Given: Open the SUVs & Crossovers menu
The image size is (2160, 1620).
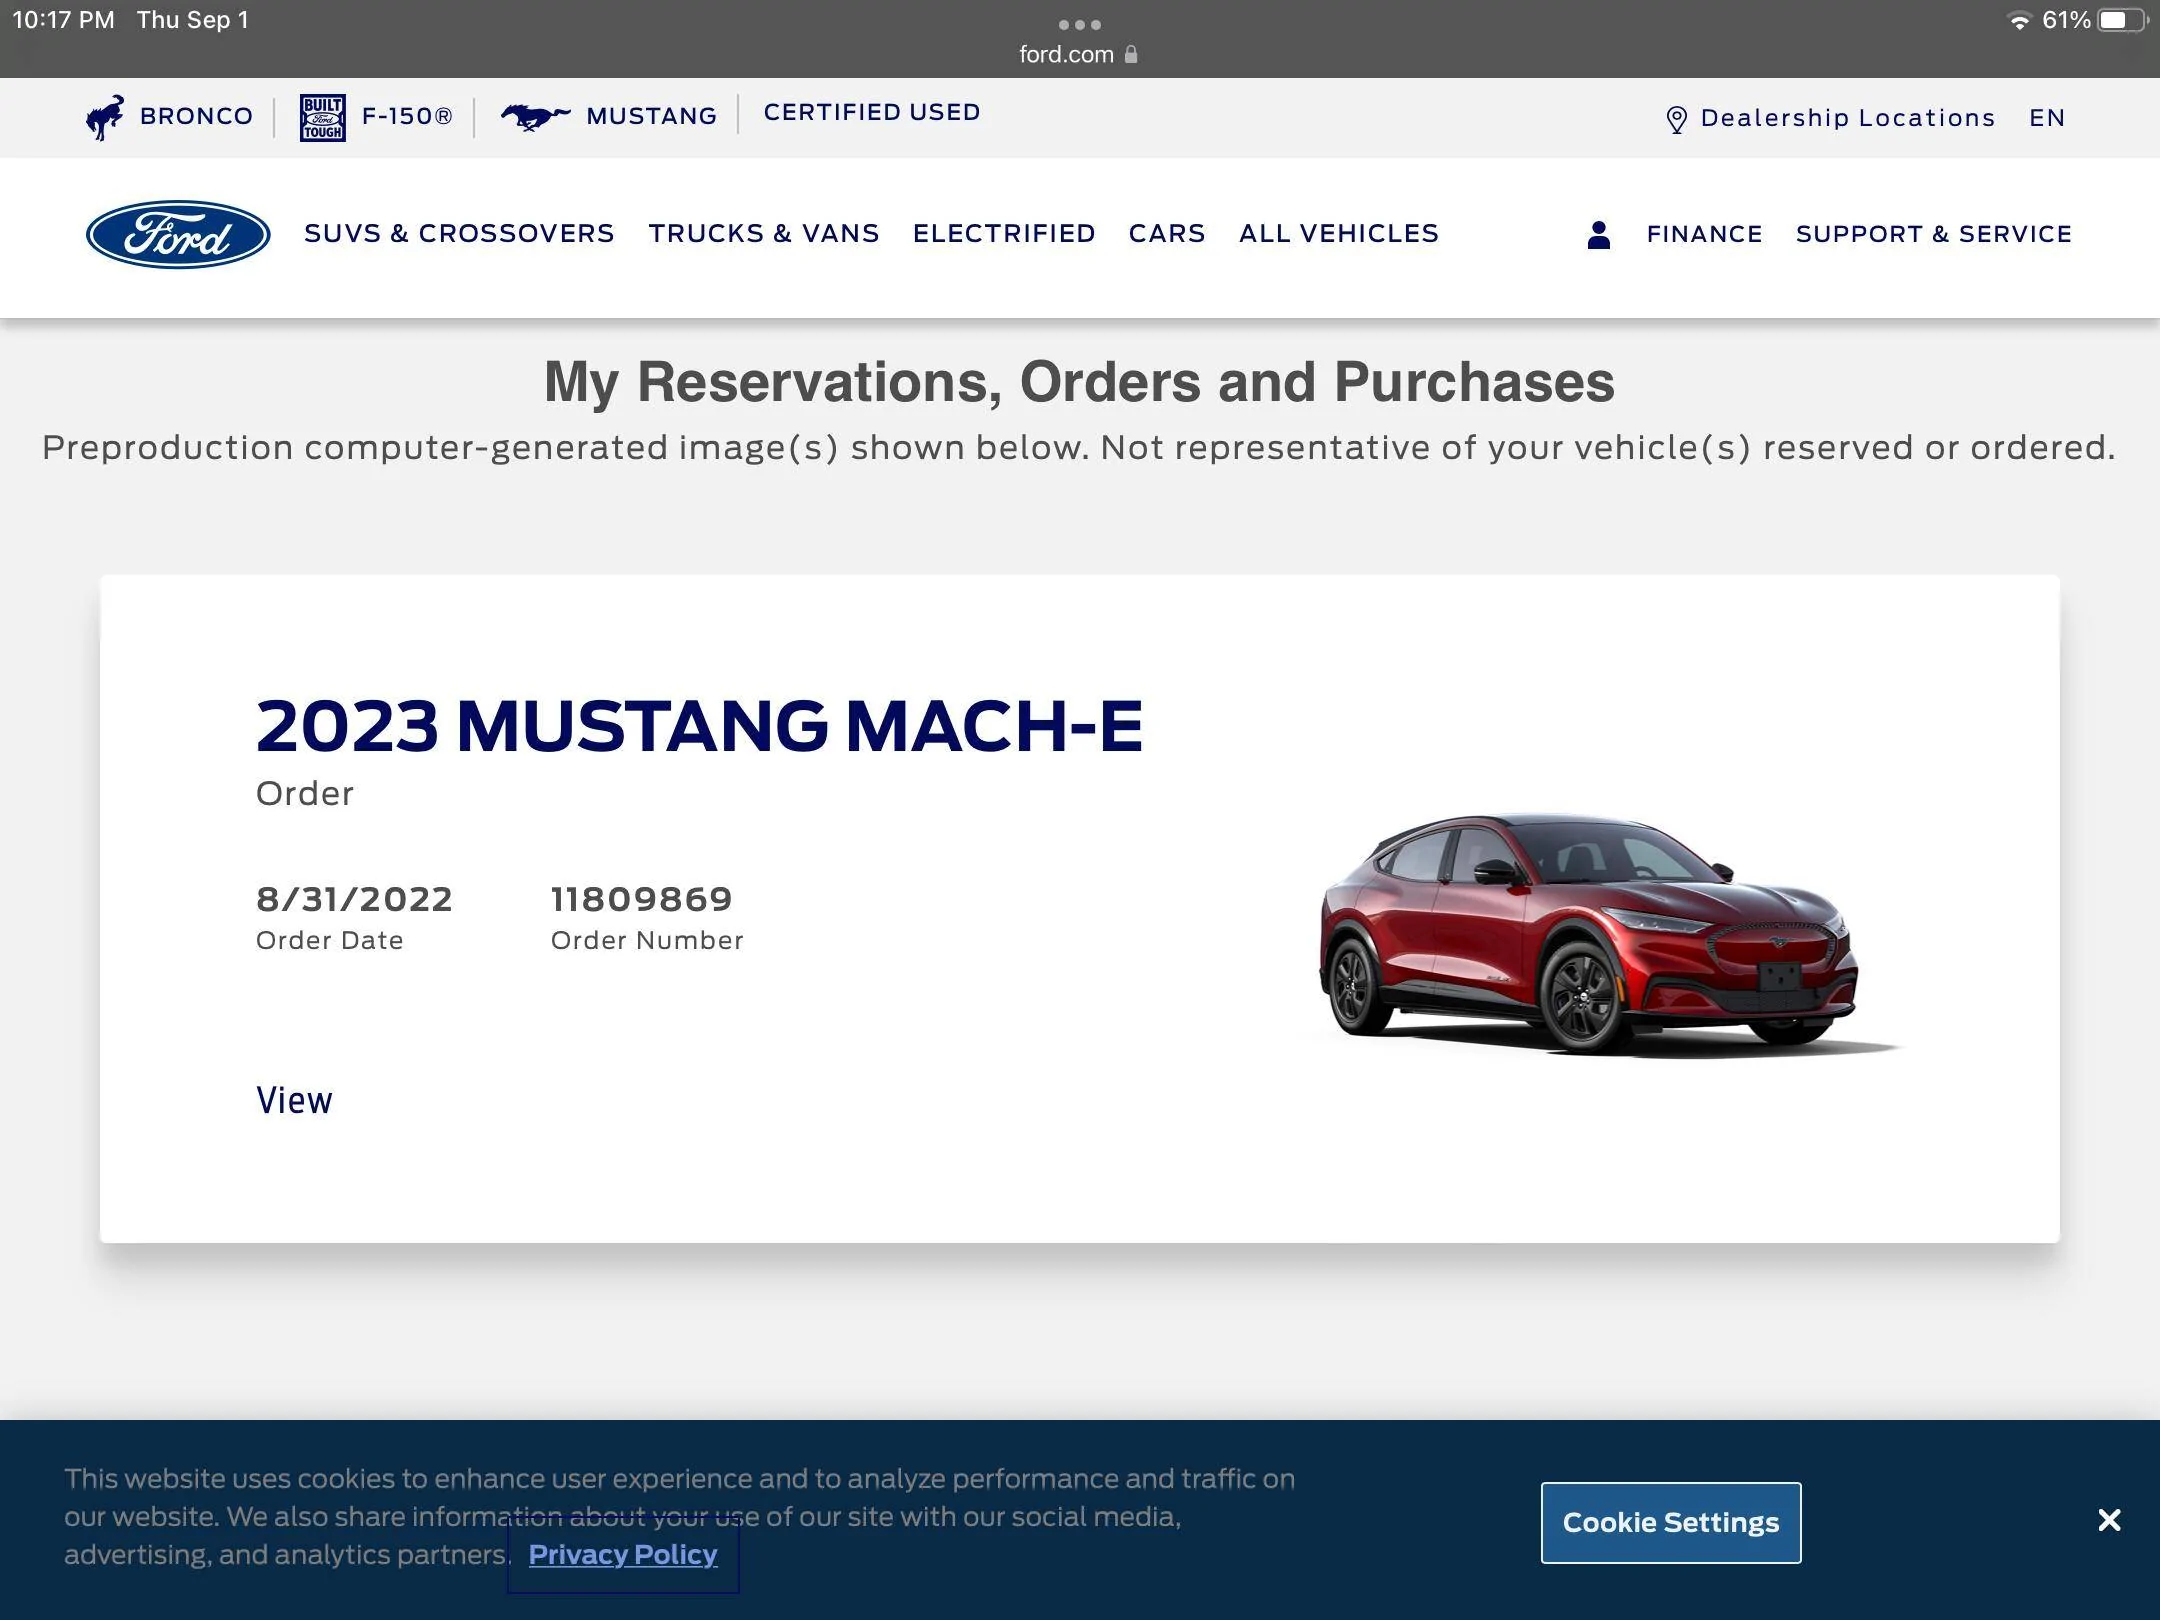Looking at the screenshot, I should [x=459, y=233].
